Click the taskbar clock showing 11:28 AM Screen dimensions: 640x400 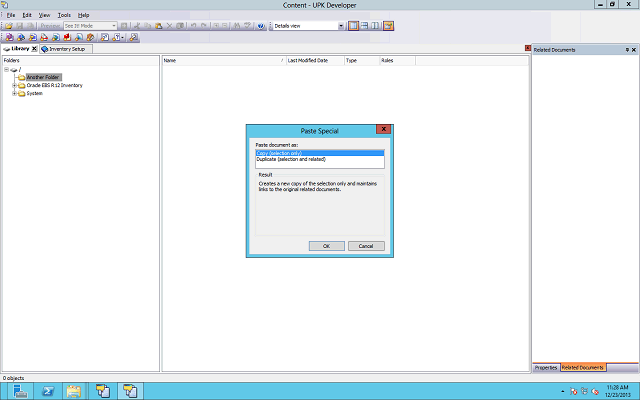click(618, 391)
